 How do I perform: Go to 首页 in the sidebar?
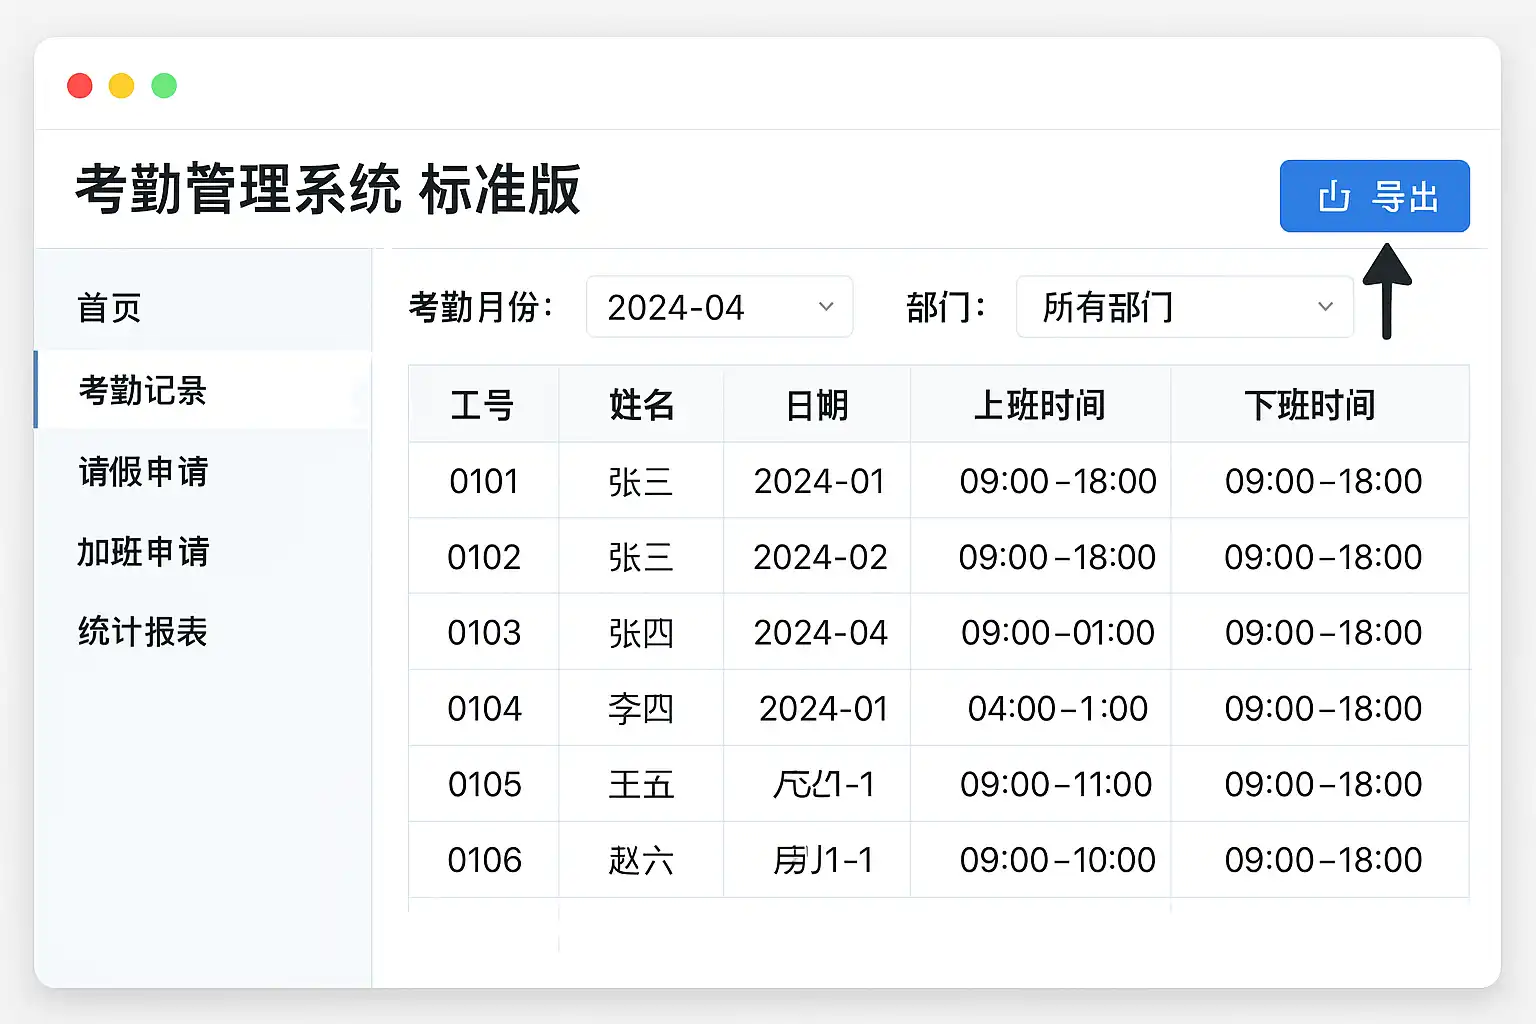tap(110, 308)
